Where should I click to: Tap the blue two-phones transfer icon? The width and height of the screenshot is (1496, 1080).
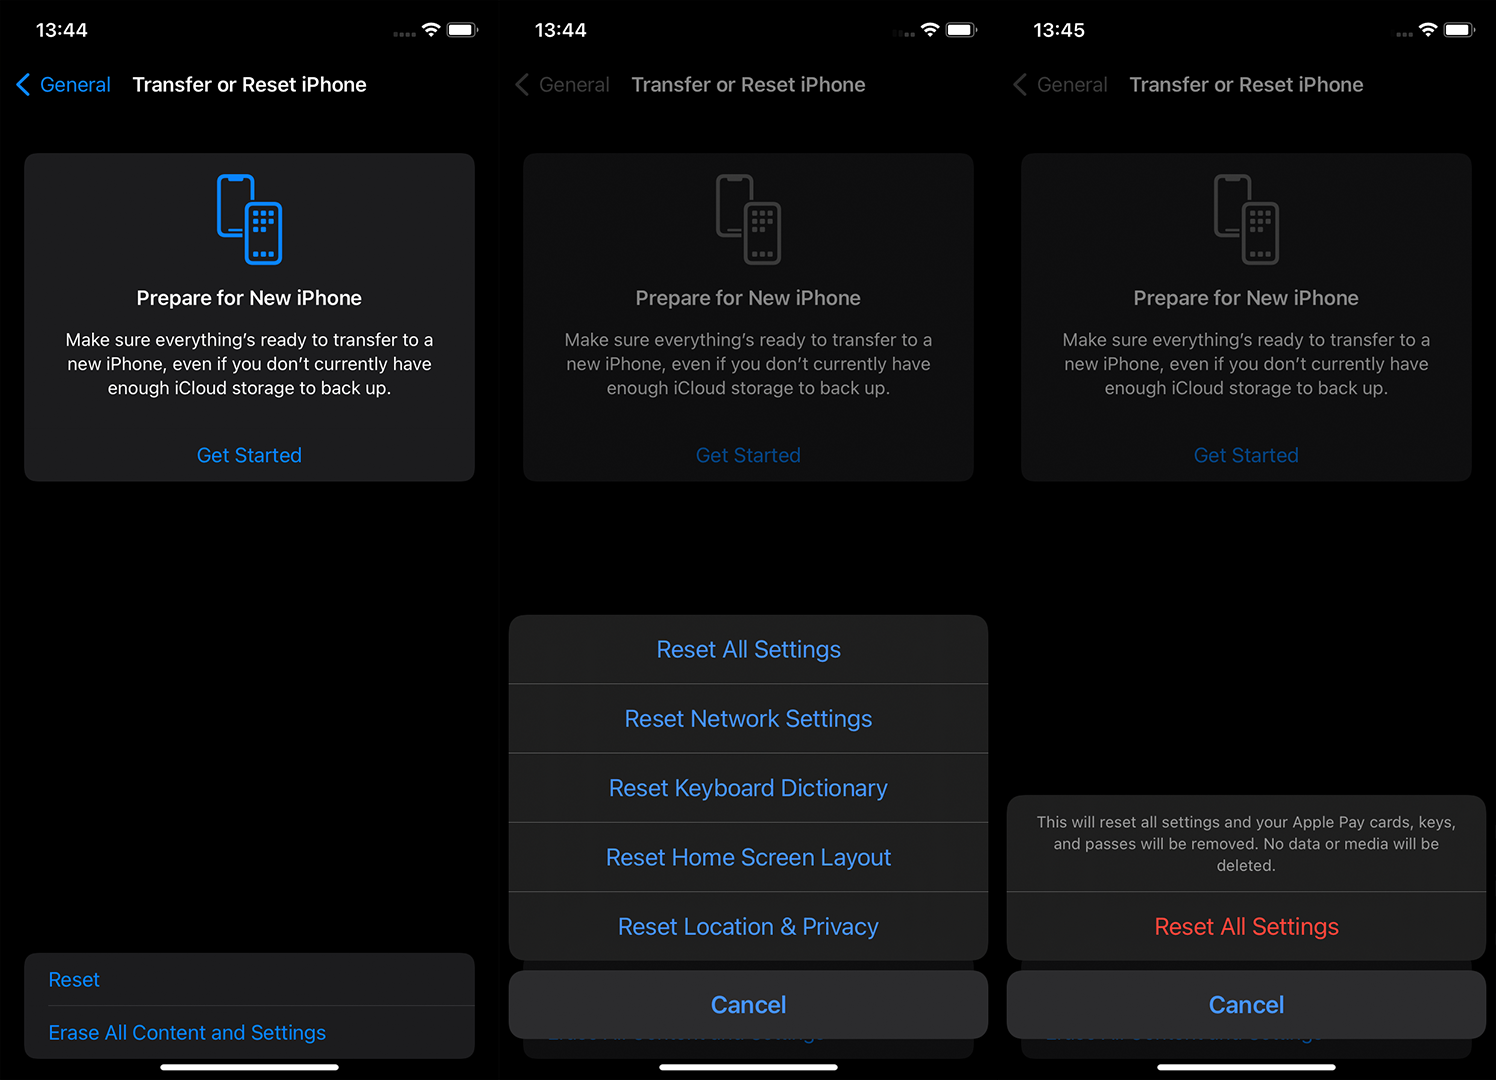249,219
